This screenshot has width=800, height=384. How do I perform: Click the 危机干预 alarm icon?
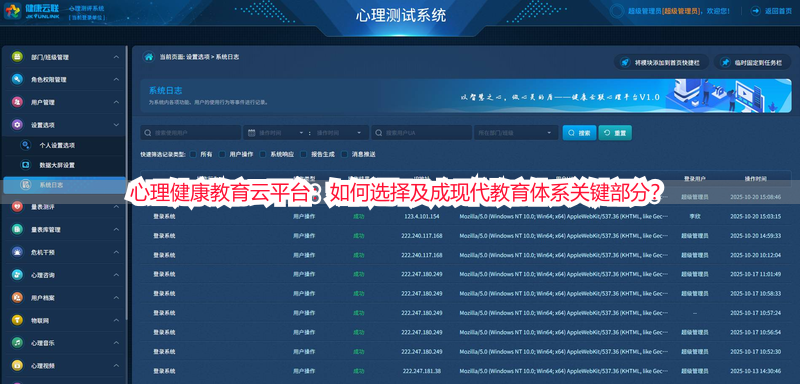point(17,252)
